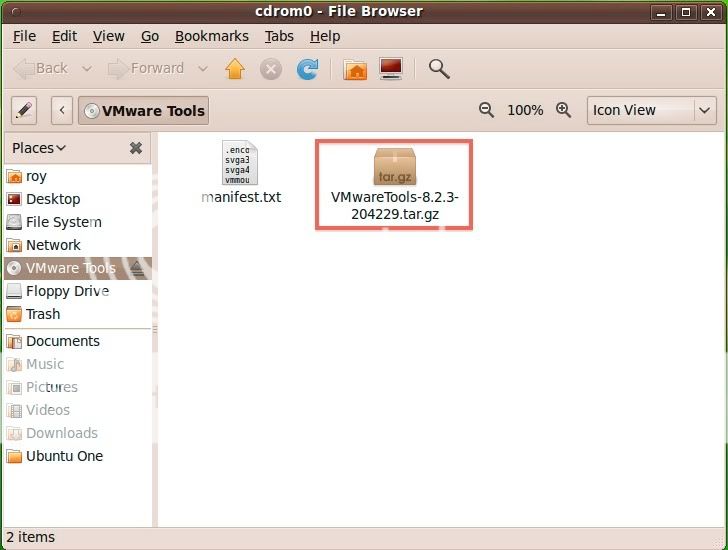The height and width of the screenshot is (550, 728).
Task: Select the VMware Tools path button
Action: click(143, 111)
